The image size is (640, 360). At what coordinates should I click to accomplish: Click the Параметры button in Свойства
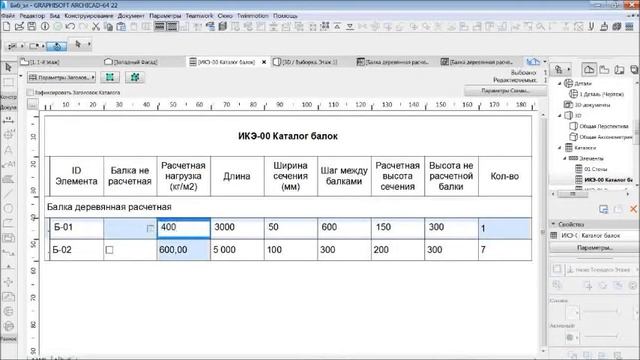pos(594,248)
